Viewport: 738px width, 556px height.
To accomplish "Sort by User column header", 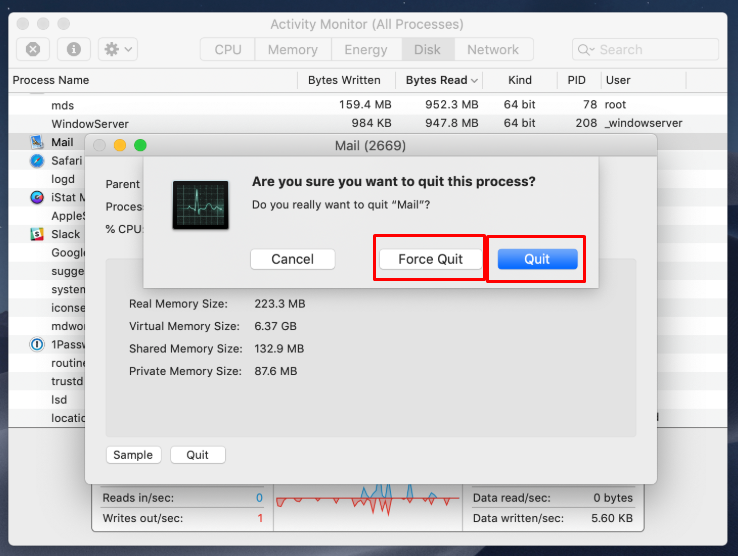I will pos(618,80).
